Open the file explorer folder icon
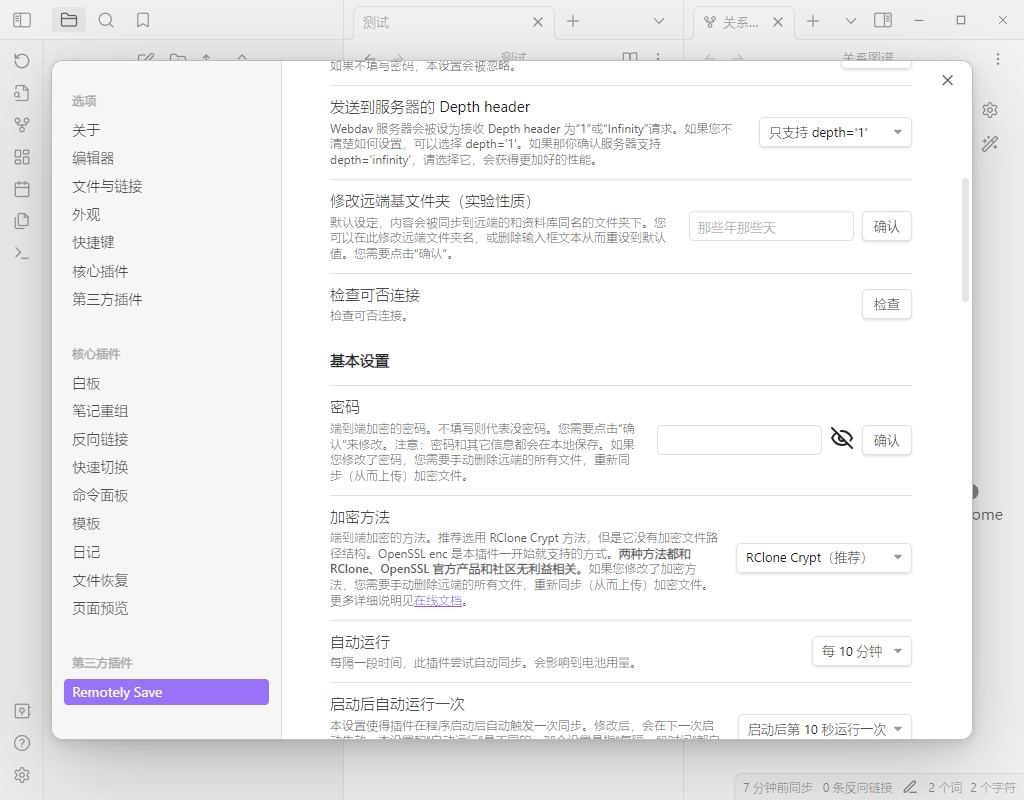This screenshot has height=800, width=1024. pyautogui.click(x=69, y=20)
